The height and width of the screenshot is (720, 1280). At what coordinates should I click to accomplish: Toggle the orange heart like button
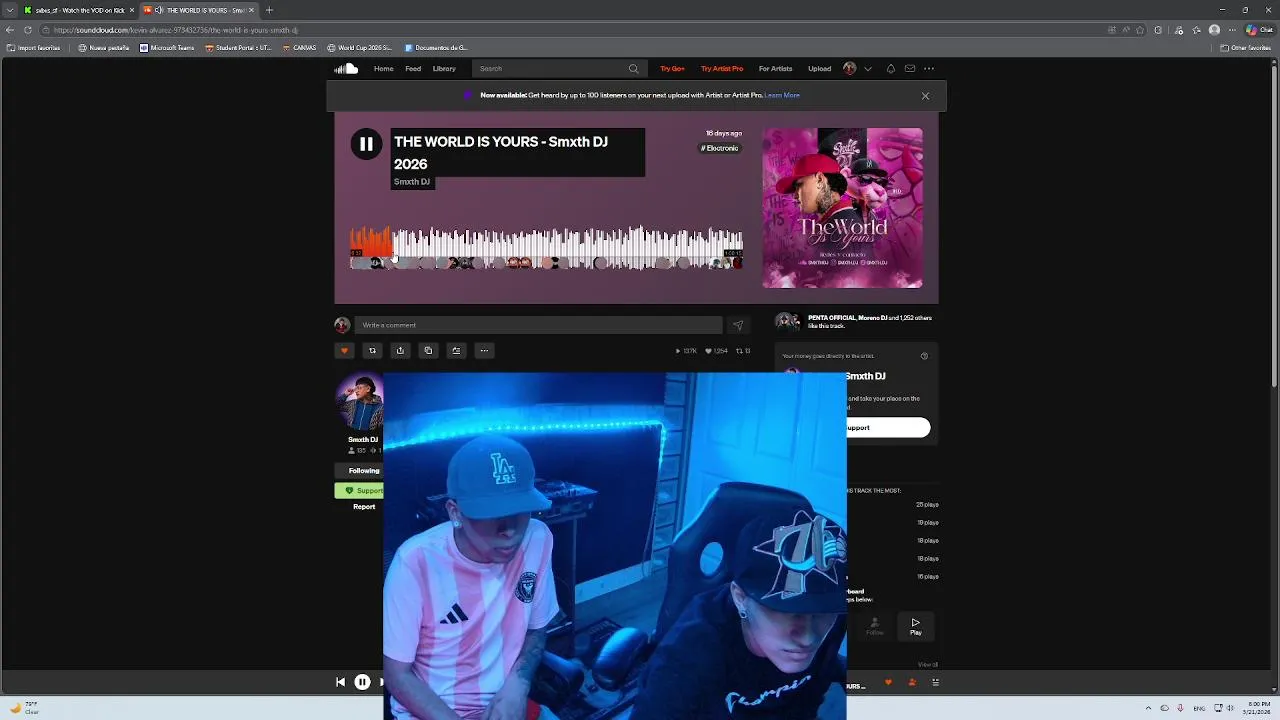[x=344, y=351]
